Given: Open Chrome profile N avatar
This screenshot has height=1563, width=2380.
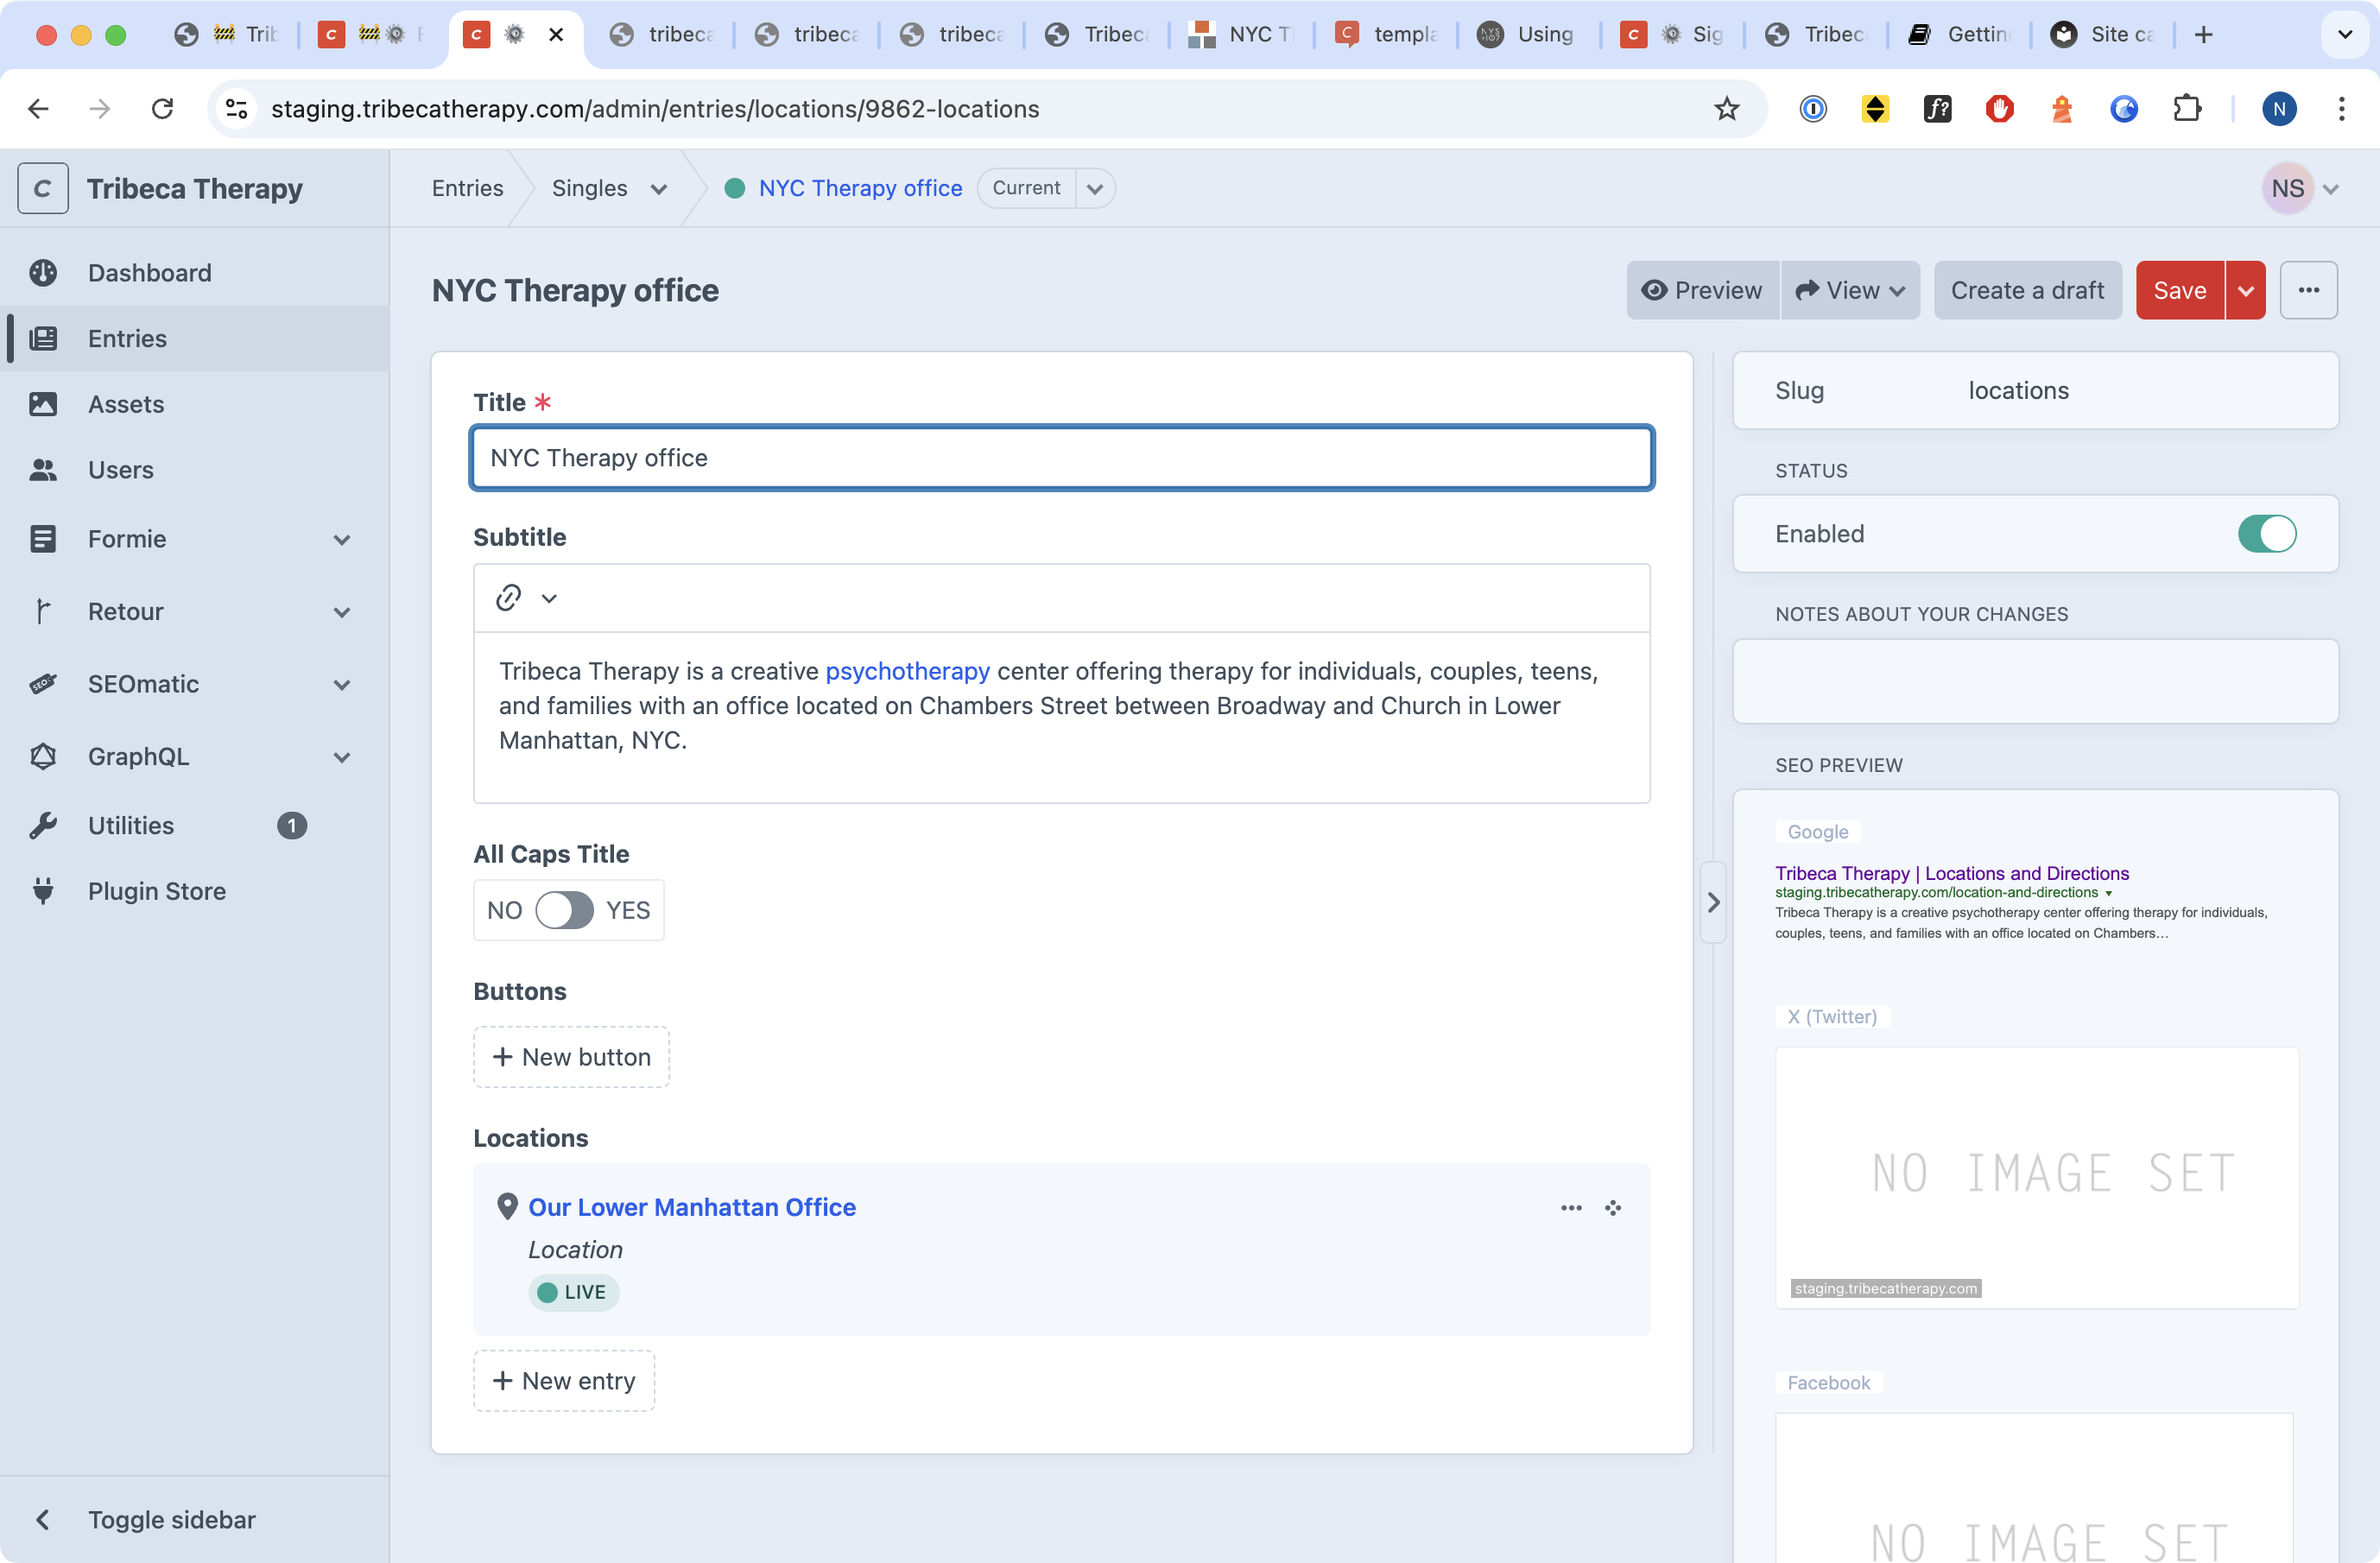Looking at the screenshot, I should (2279, 108).
